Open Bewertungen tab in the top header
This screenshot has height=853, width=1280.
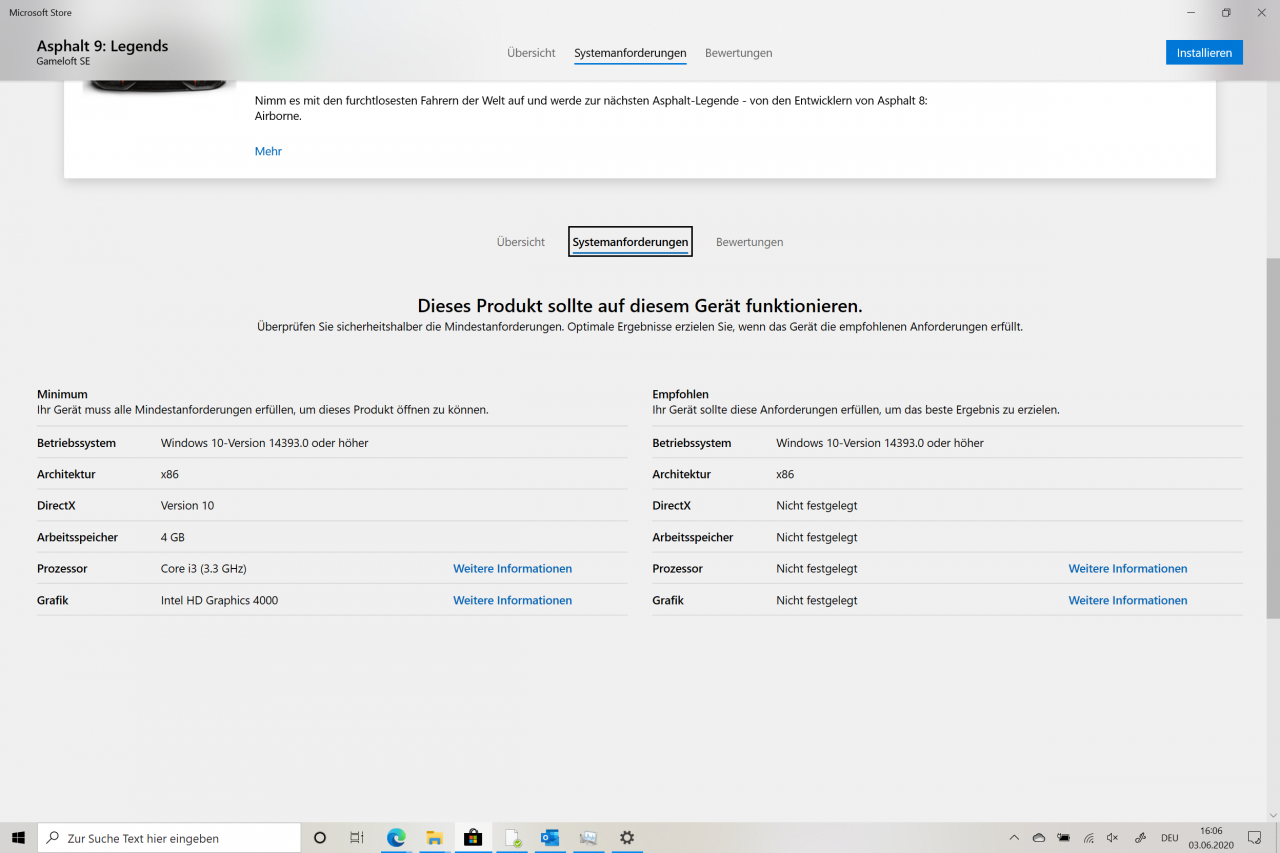click(739, 53)
